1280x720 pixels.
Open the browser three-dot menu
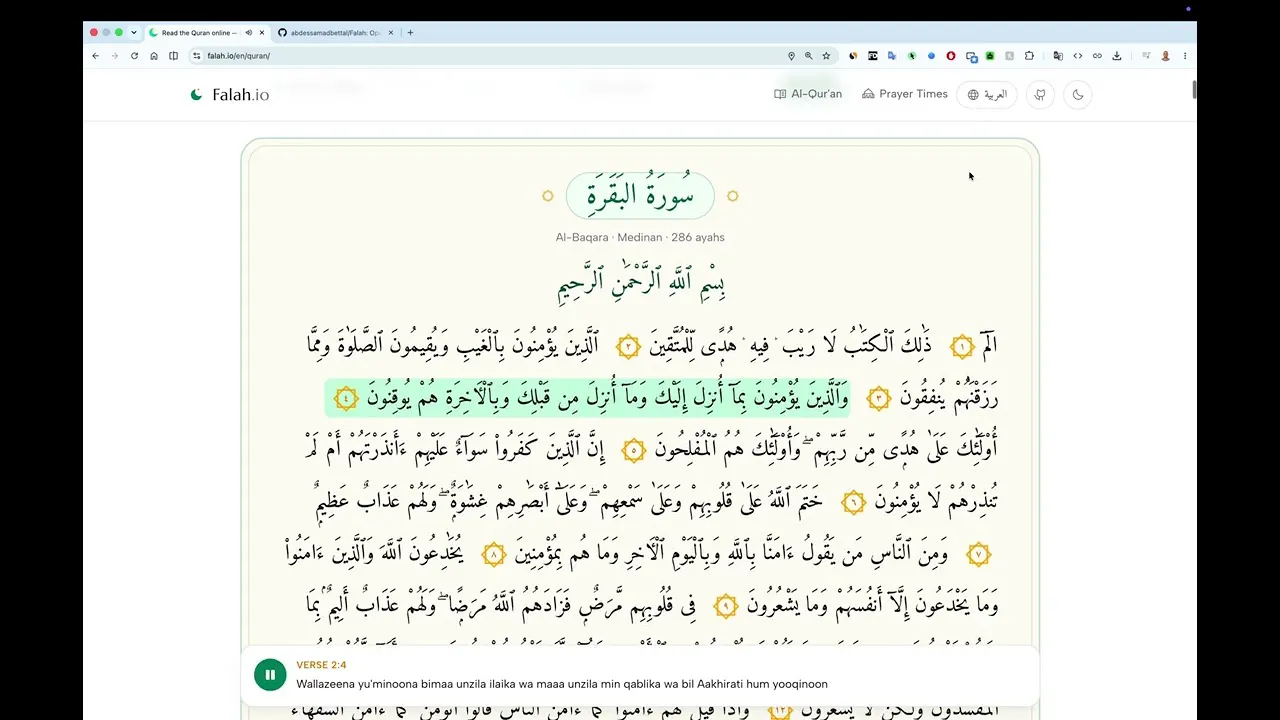click(1185, 56)
